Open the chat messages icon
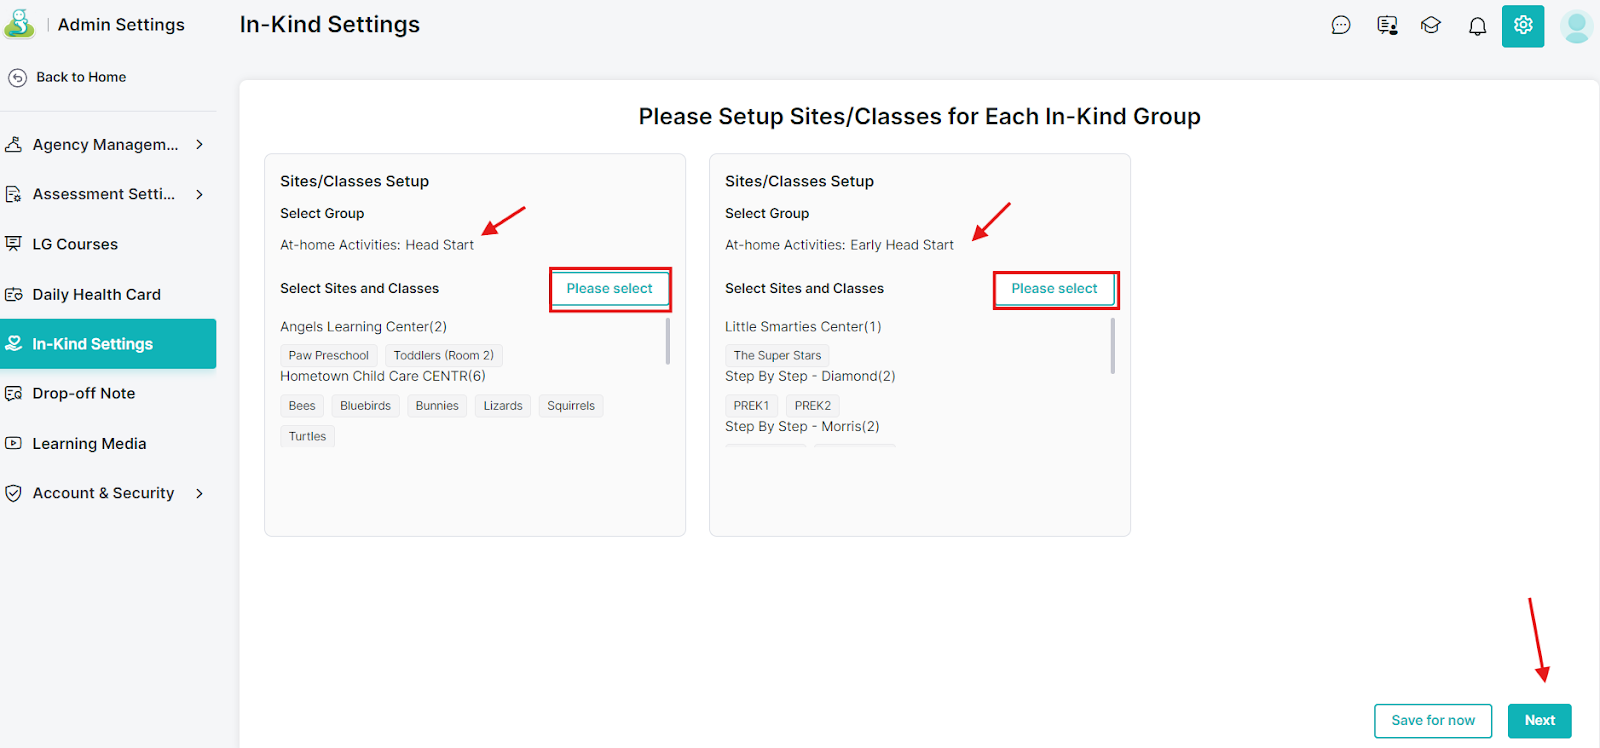The width and height of the screenshot is (1600, 748). tap(1341, 25)
